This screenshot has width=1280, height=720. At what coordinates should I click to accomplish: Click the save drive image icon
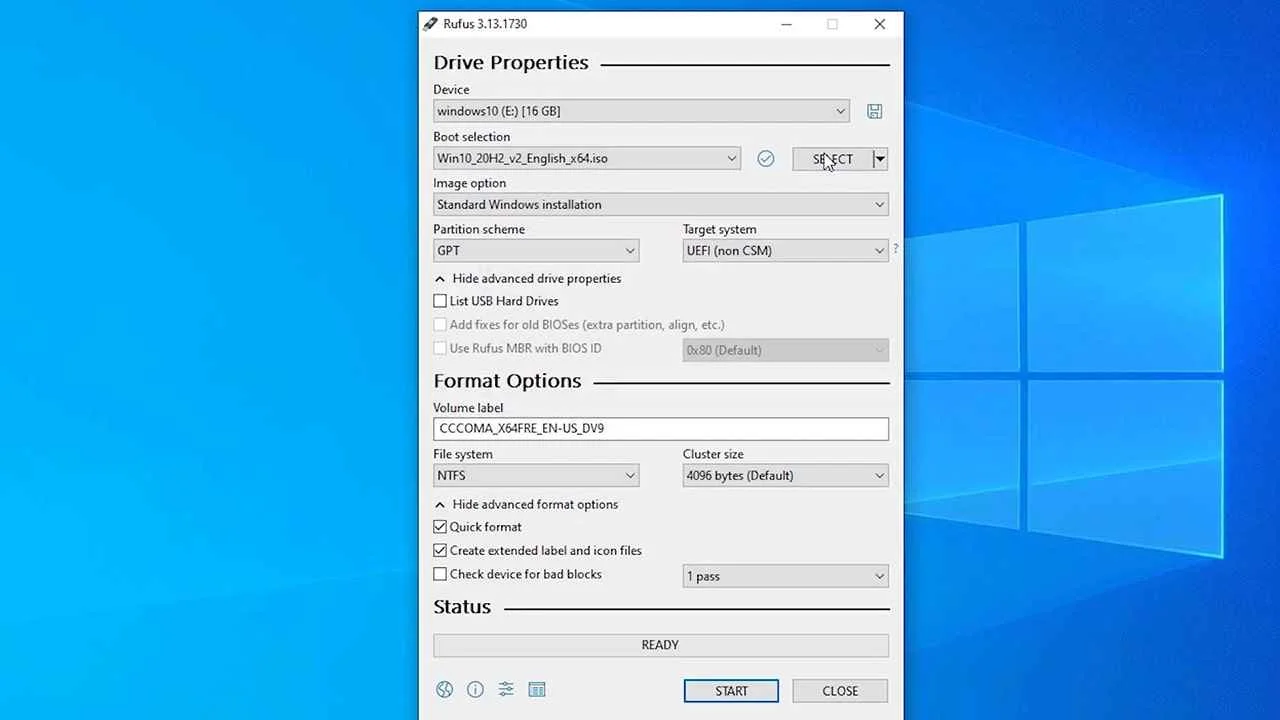click(874, 111)
